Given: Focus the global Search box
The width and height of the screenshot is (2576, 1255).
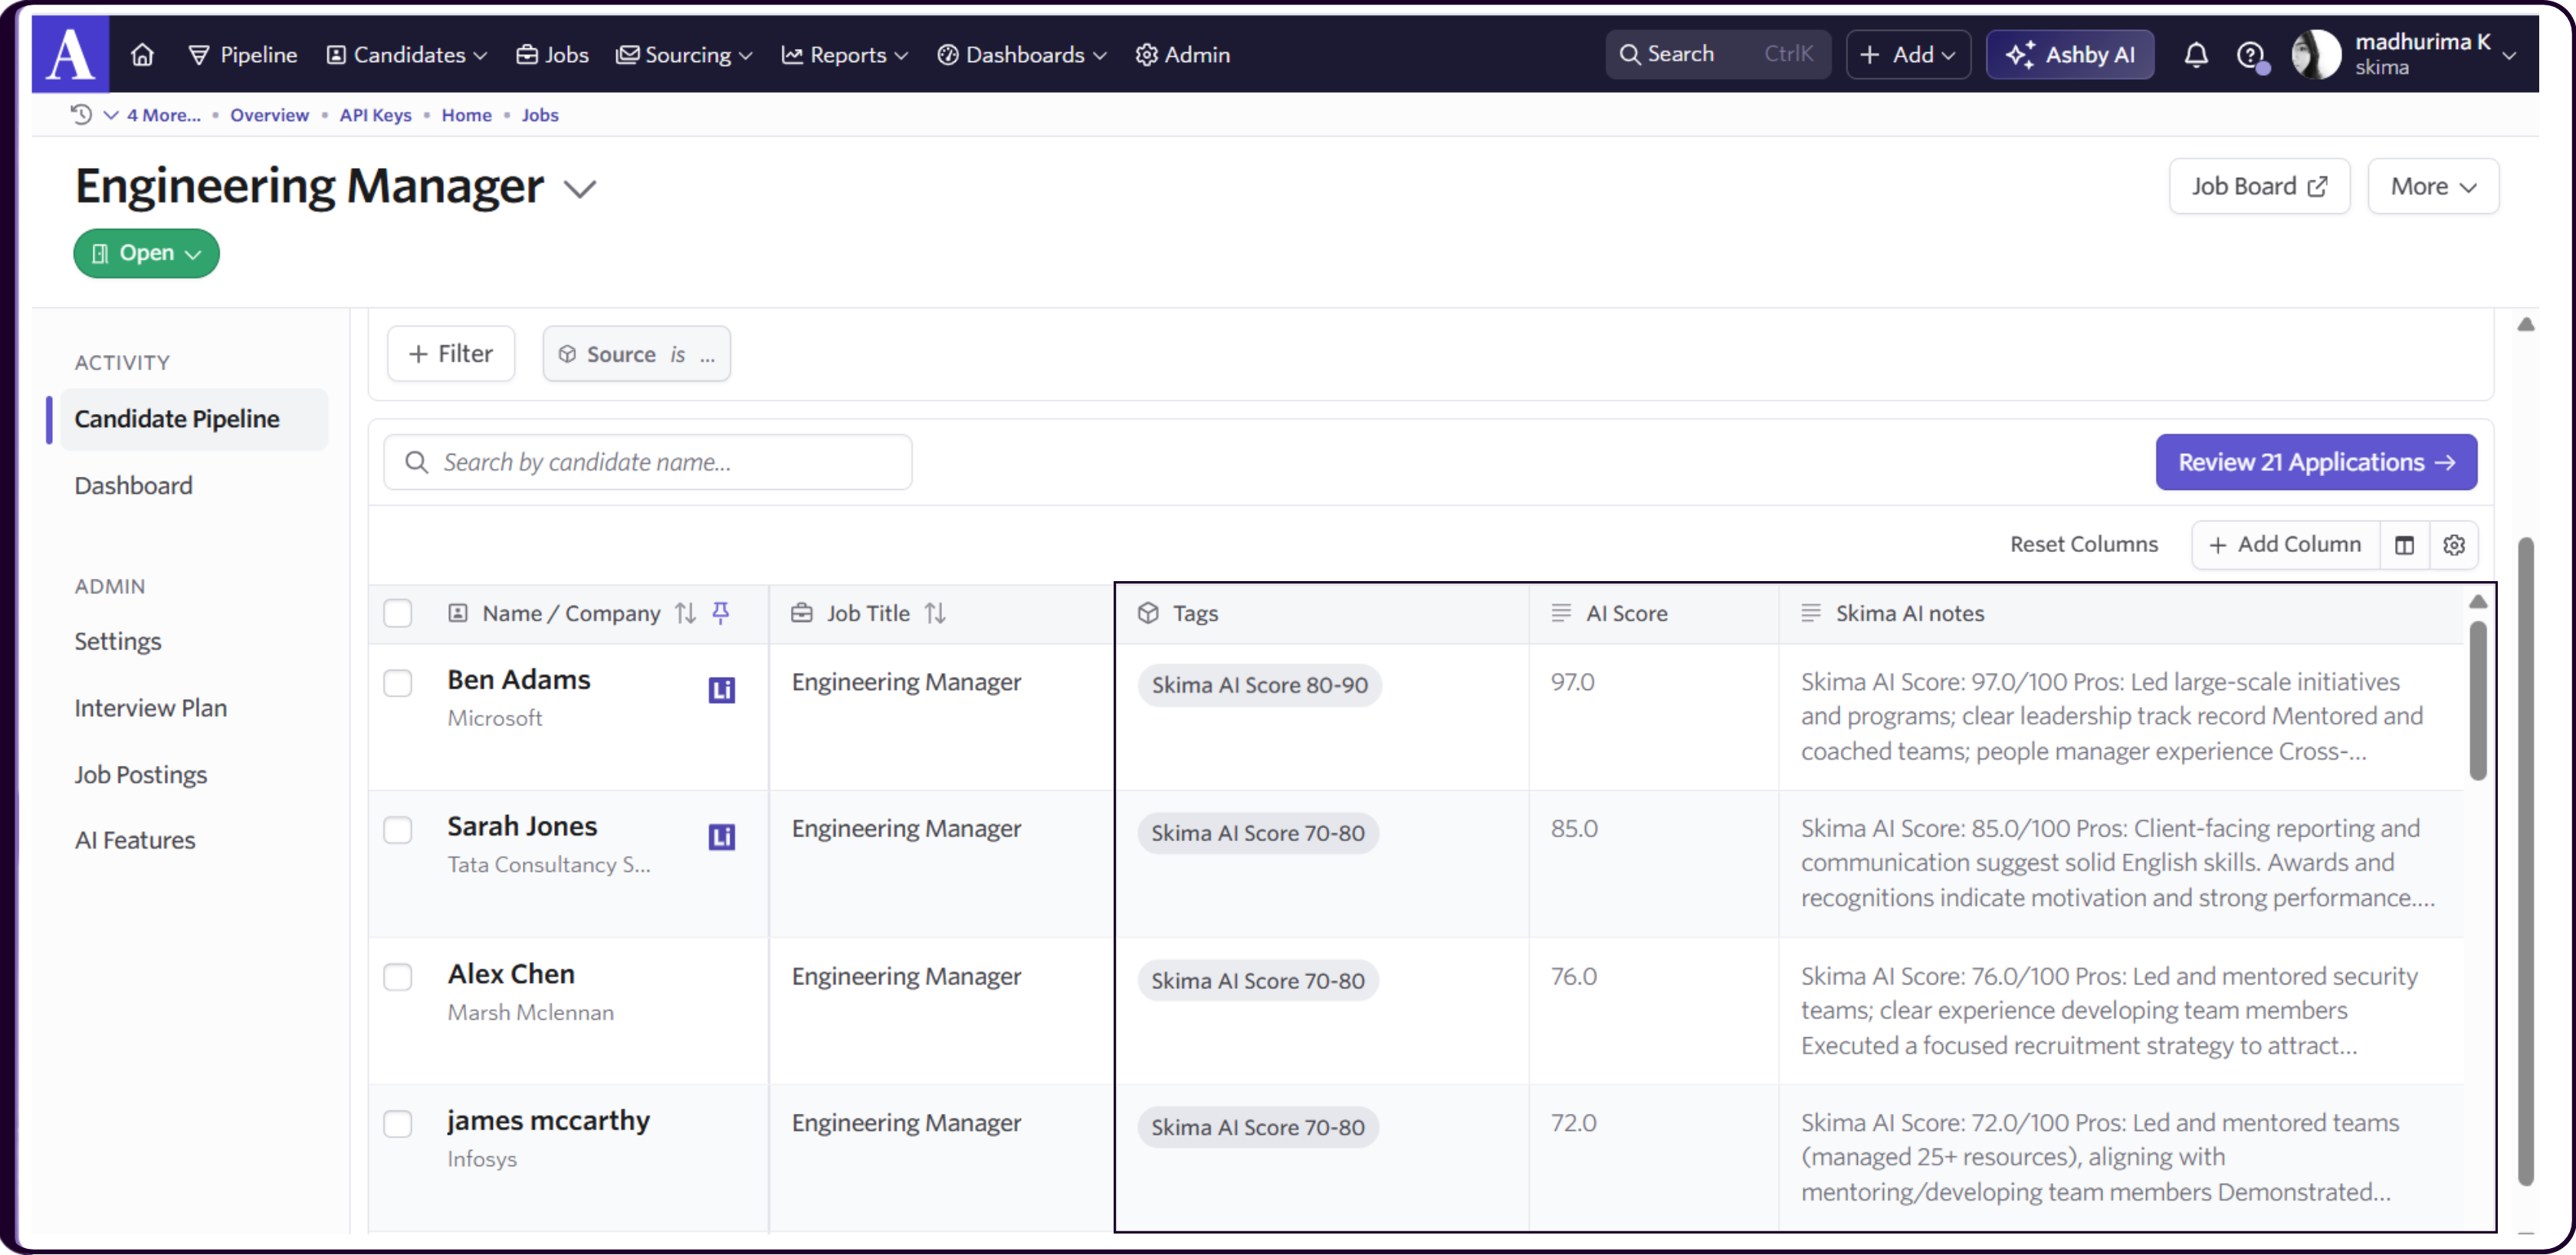Looking at the screenshot, I should 1717,54.
